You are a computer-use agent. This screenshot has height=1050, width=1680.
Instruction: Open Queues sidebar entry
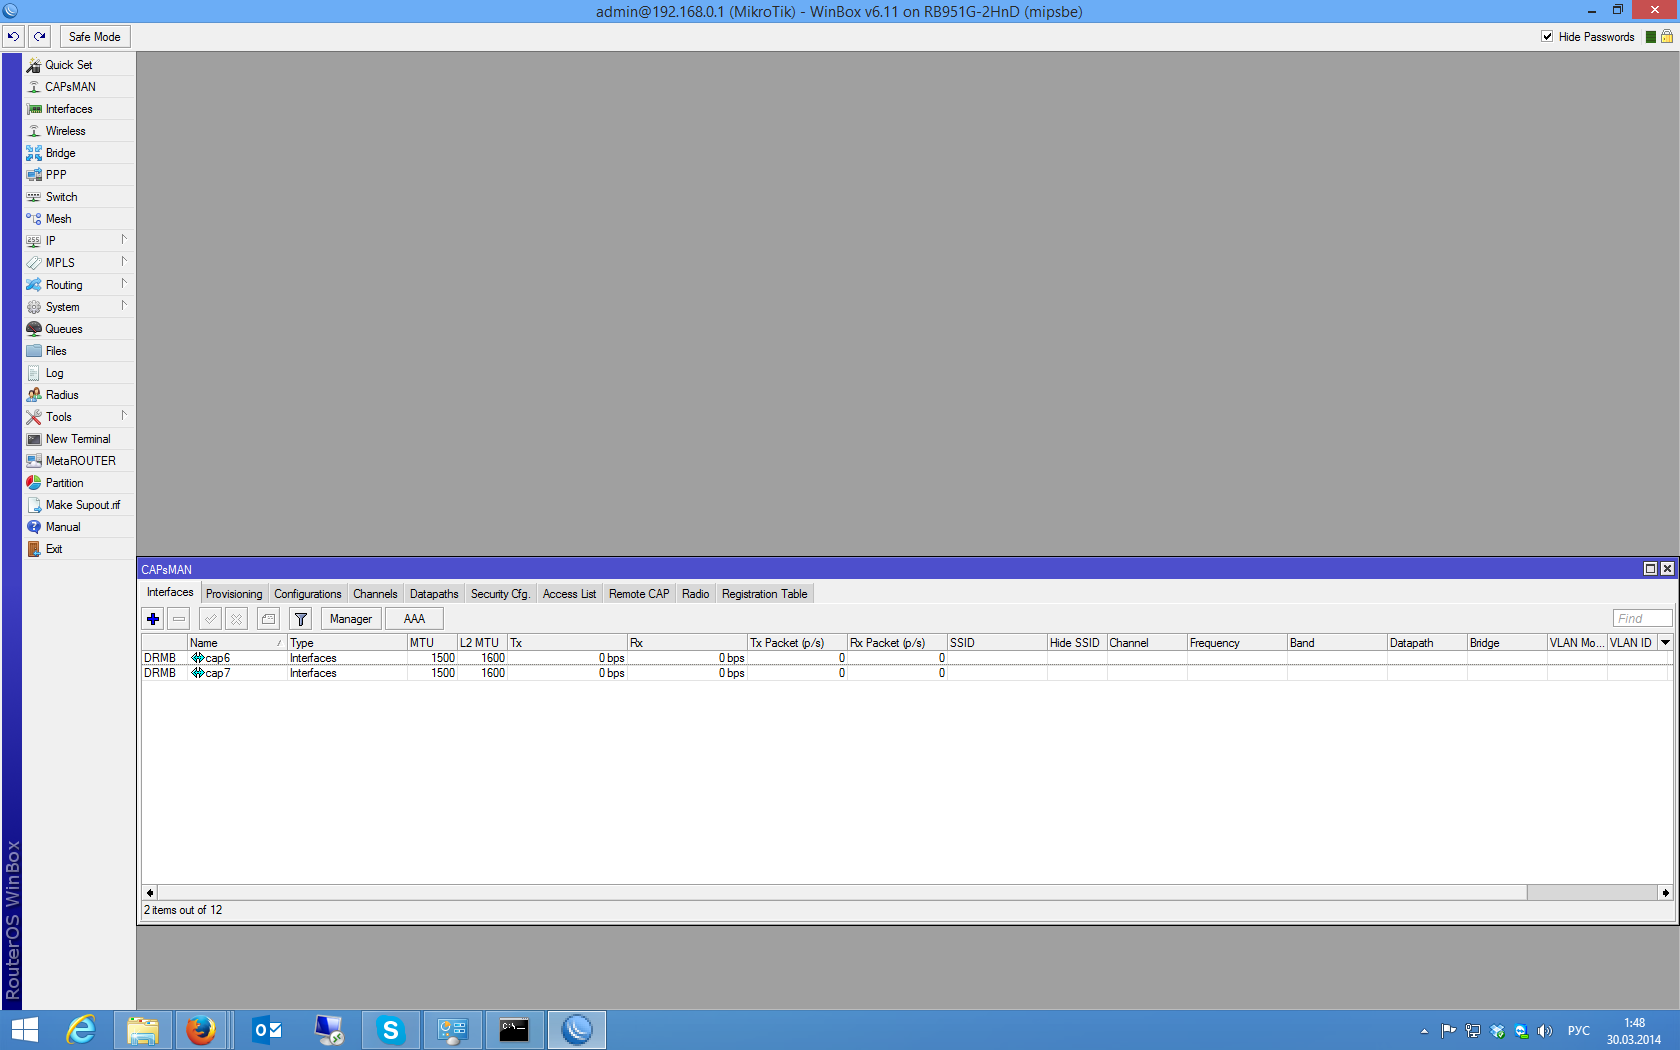(78, 329)
